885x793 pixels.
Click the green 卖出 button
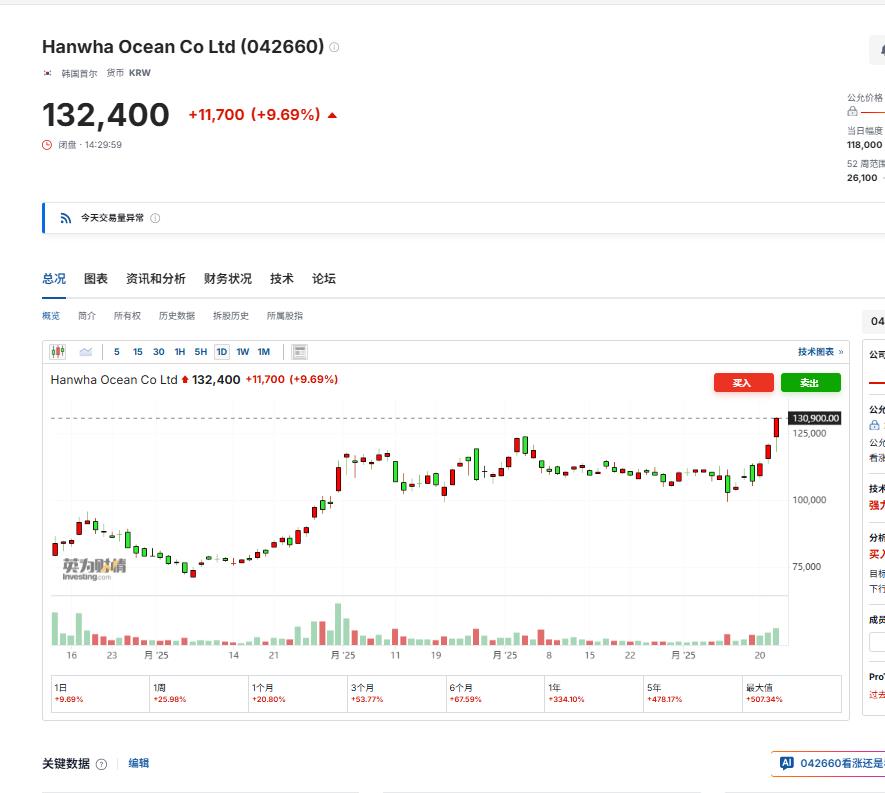click(810, 383)
